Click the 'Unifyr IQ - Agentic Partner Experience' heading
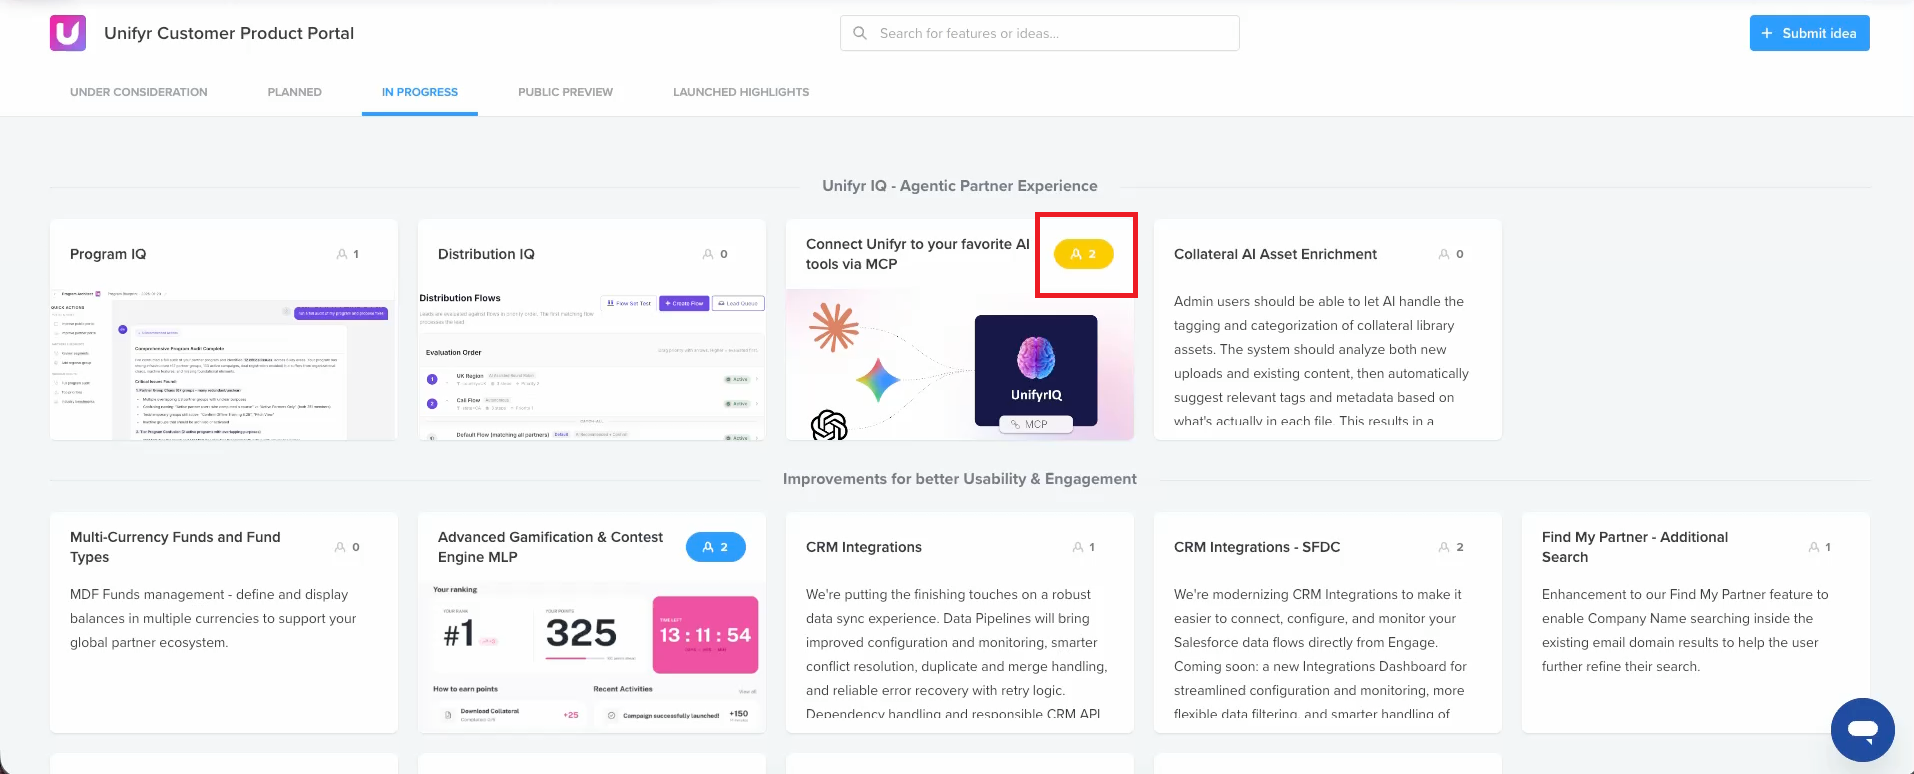The width and height of the screenshot is (1914, 774). click(960, 186)
